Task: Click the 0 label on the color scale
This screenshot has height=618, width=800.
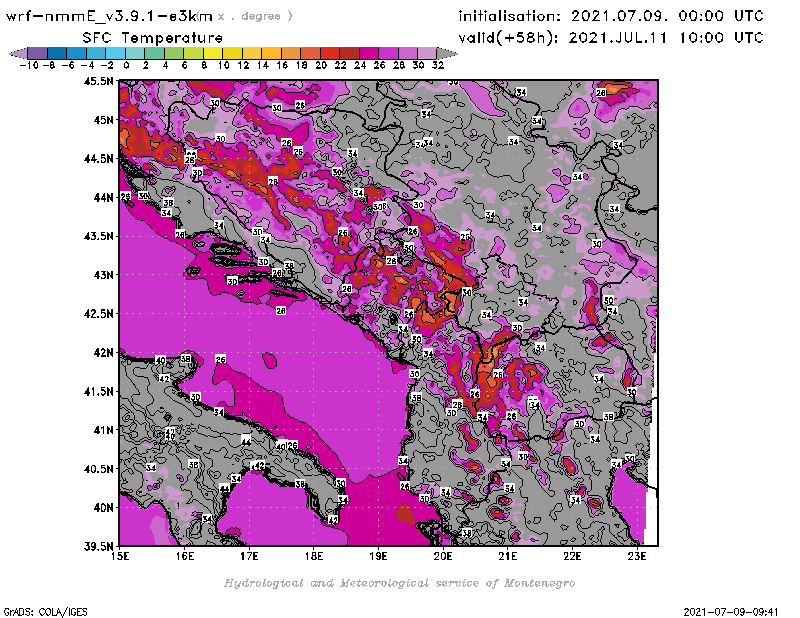Action: pyautogui.click(x=126, y=65)
